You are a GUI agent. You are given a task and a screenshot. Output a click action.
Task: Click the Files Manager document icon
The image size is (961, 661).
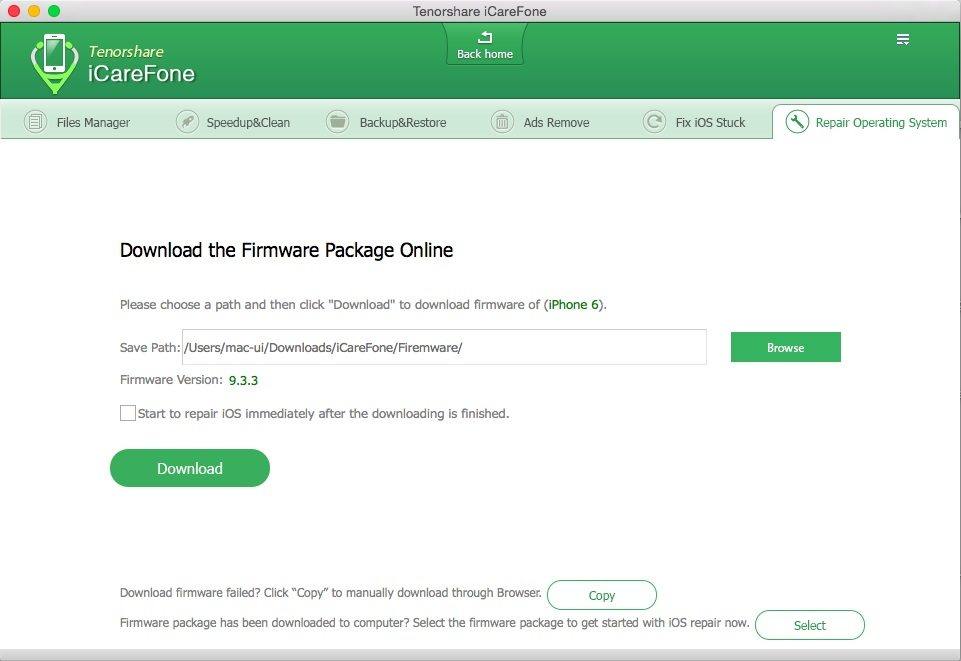click(x=35, y=121)
